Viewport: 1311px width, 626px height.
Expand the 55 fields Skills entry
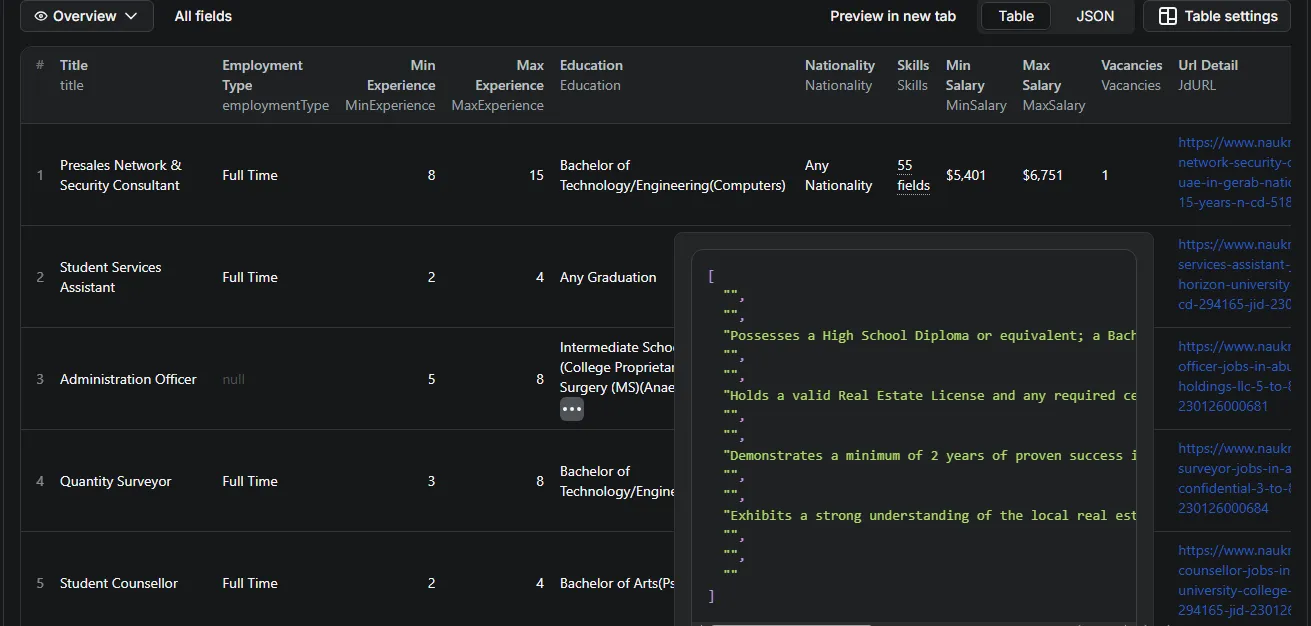click(913, 175)
